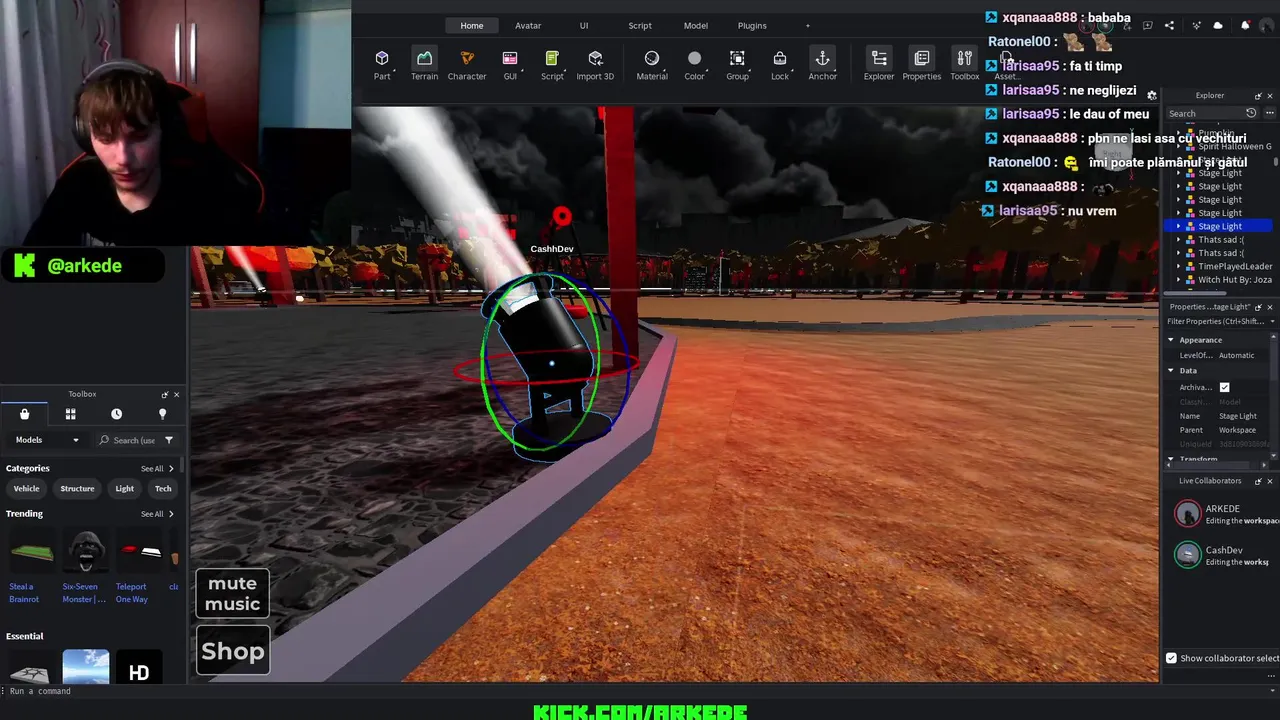This screenshot has width=1280, height=720.
Task: Open the Color tool in the ribbon
Action: pyautogui.click(x=694, y=64)
